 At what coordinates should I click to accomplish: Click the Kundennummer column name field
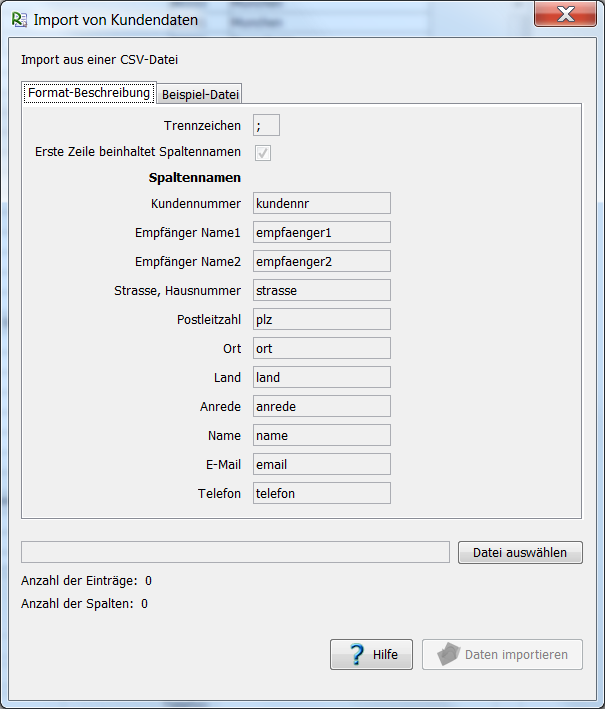(x=321, y=203)
